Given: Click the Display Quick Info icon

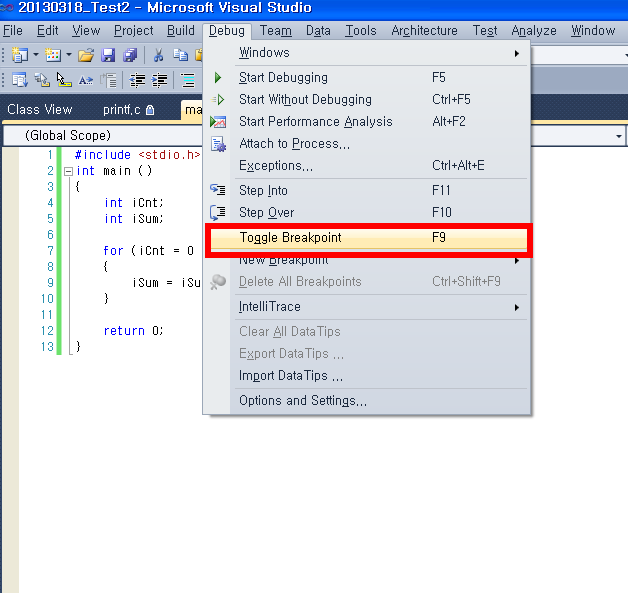Looking at the screenshot, I should [63, 80].
